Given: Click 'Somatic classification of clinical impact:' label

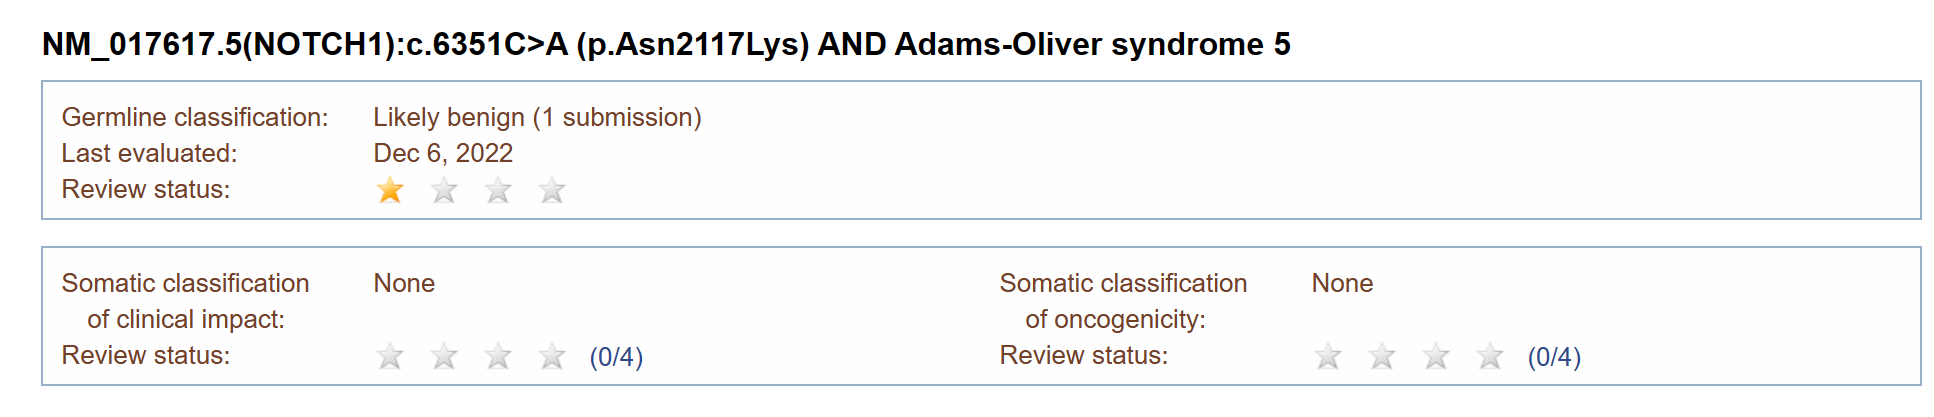Looking at the screenshot, I should pyautogui.click(x=185, y=301).
